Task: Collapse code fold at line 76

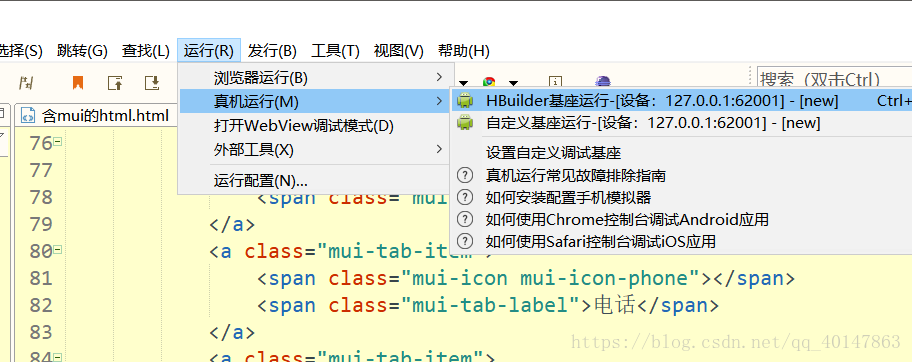Action: pos(58,141)
